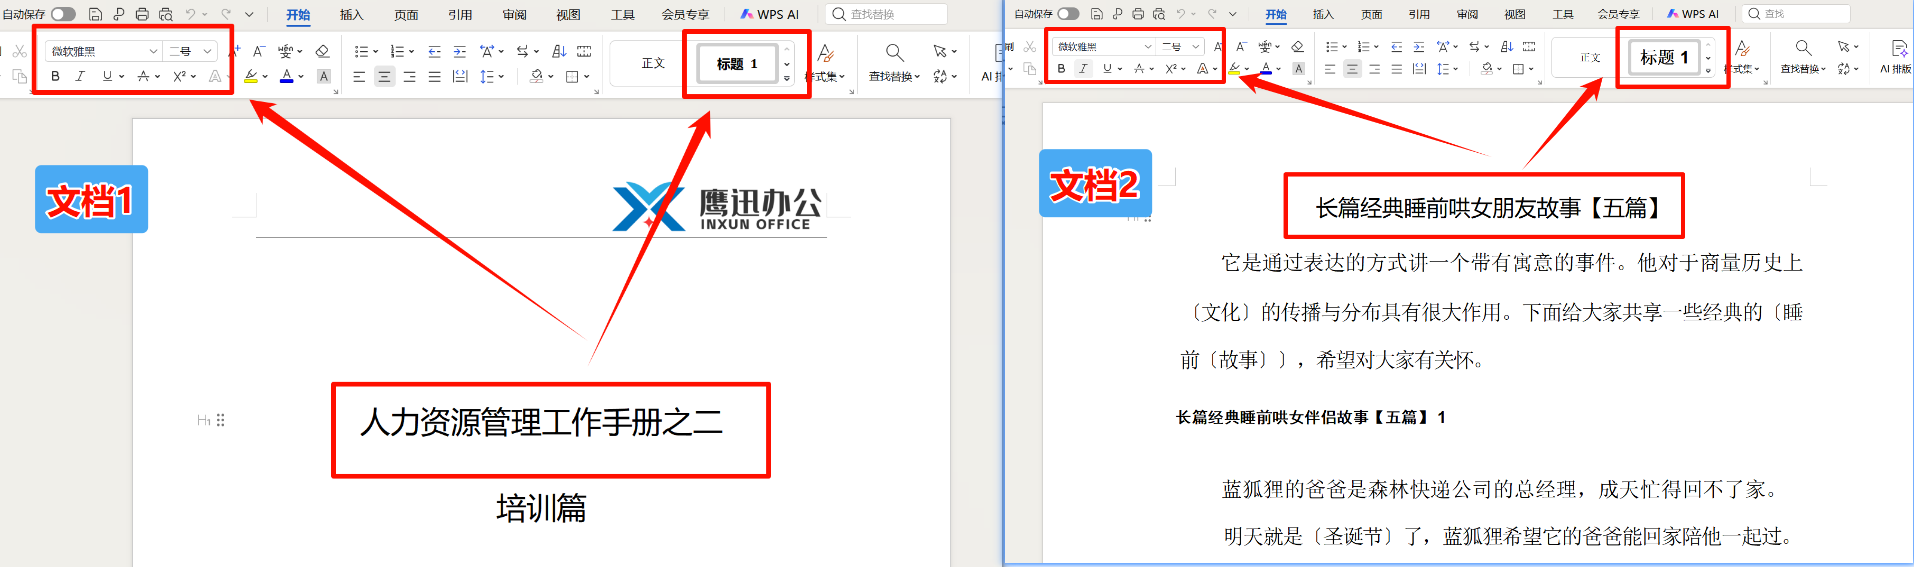
Task: Open quick access toolbar chevron in right window
Action: (x=1232, y=14)
